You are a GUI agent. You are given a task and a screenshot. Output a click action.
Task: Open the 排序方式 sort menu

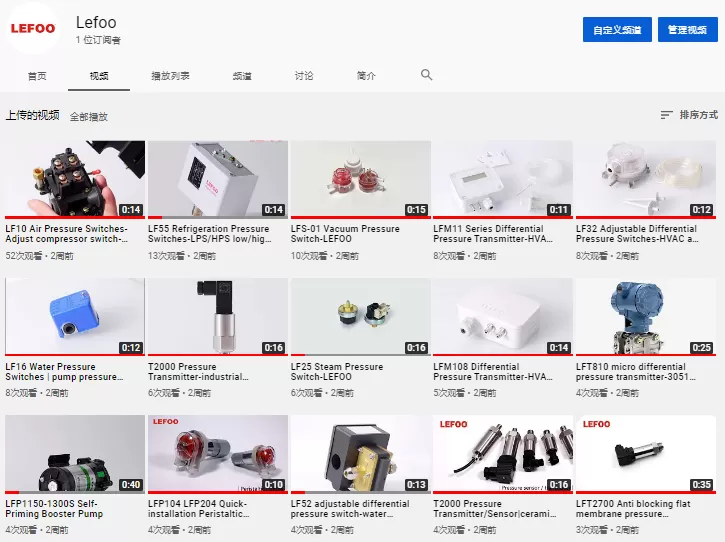tap(689, 115)
